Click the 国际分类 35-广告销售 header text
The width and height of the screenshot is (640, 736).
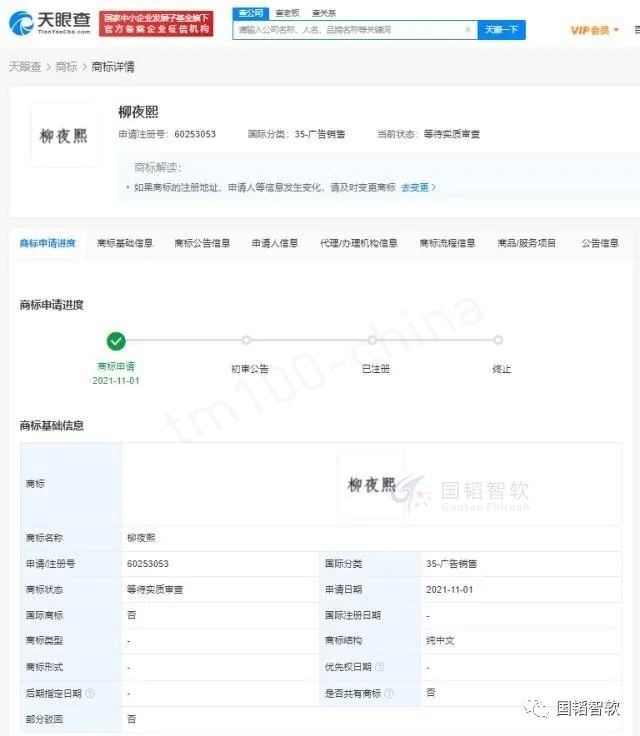[296, 134]
